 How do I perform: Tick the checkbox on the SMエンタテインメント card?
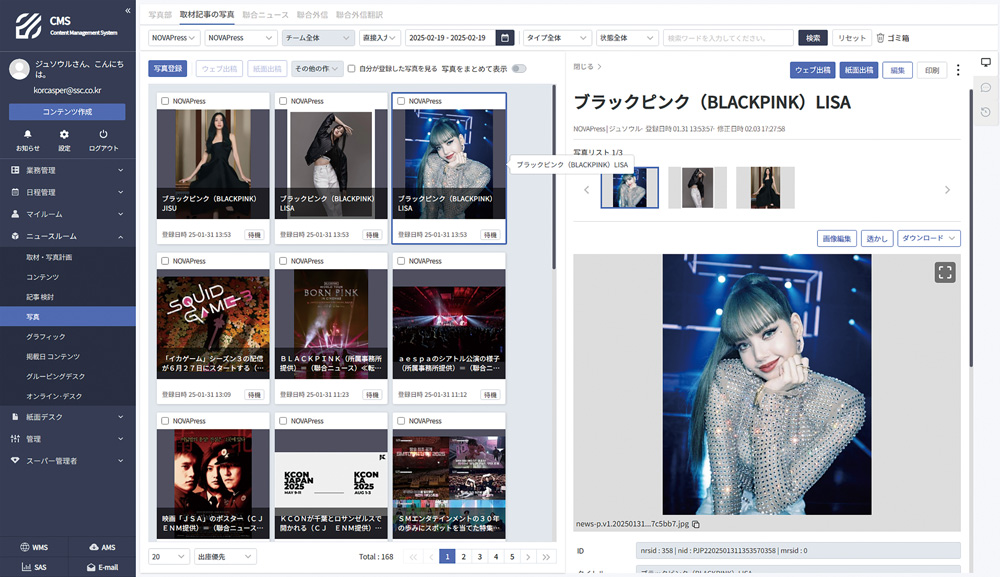[401, 421]
